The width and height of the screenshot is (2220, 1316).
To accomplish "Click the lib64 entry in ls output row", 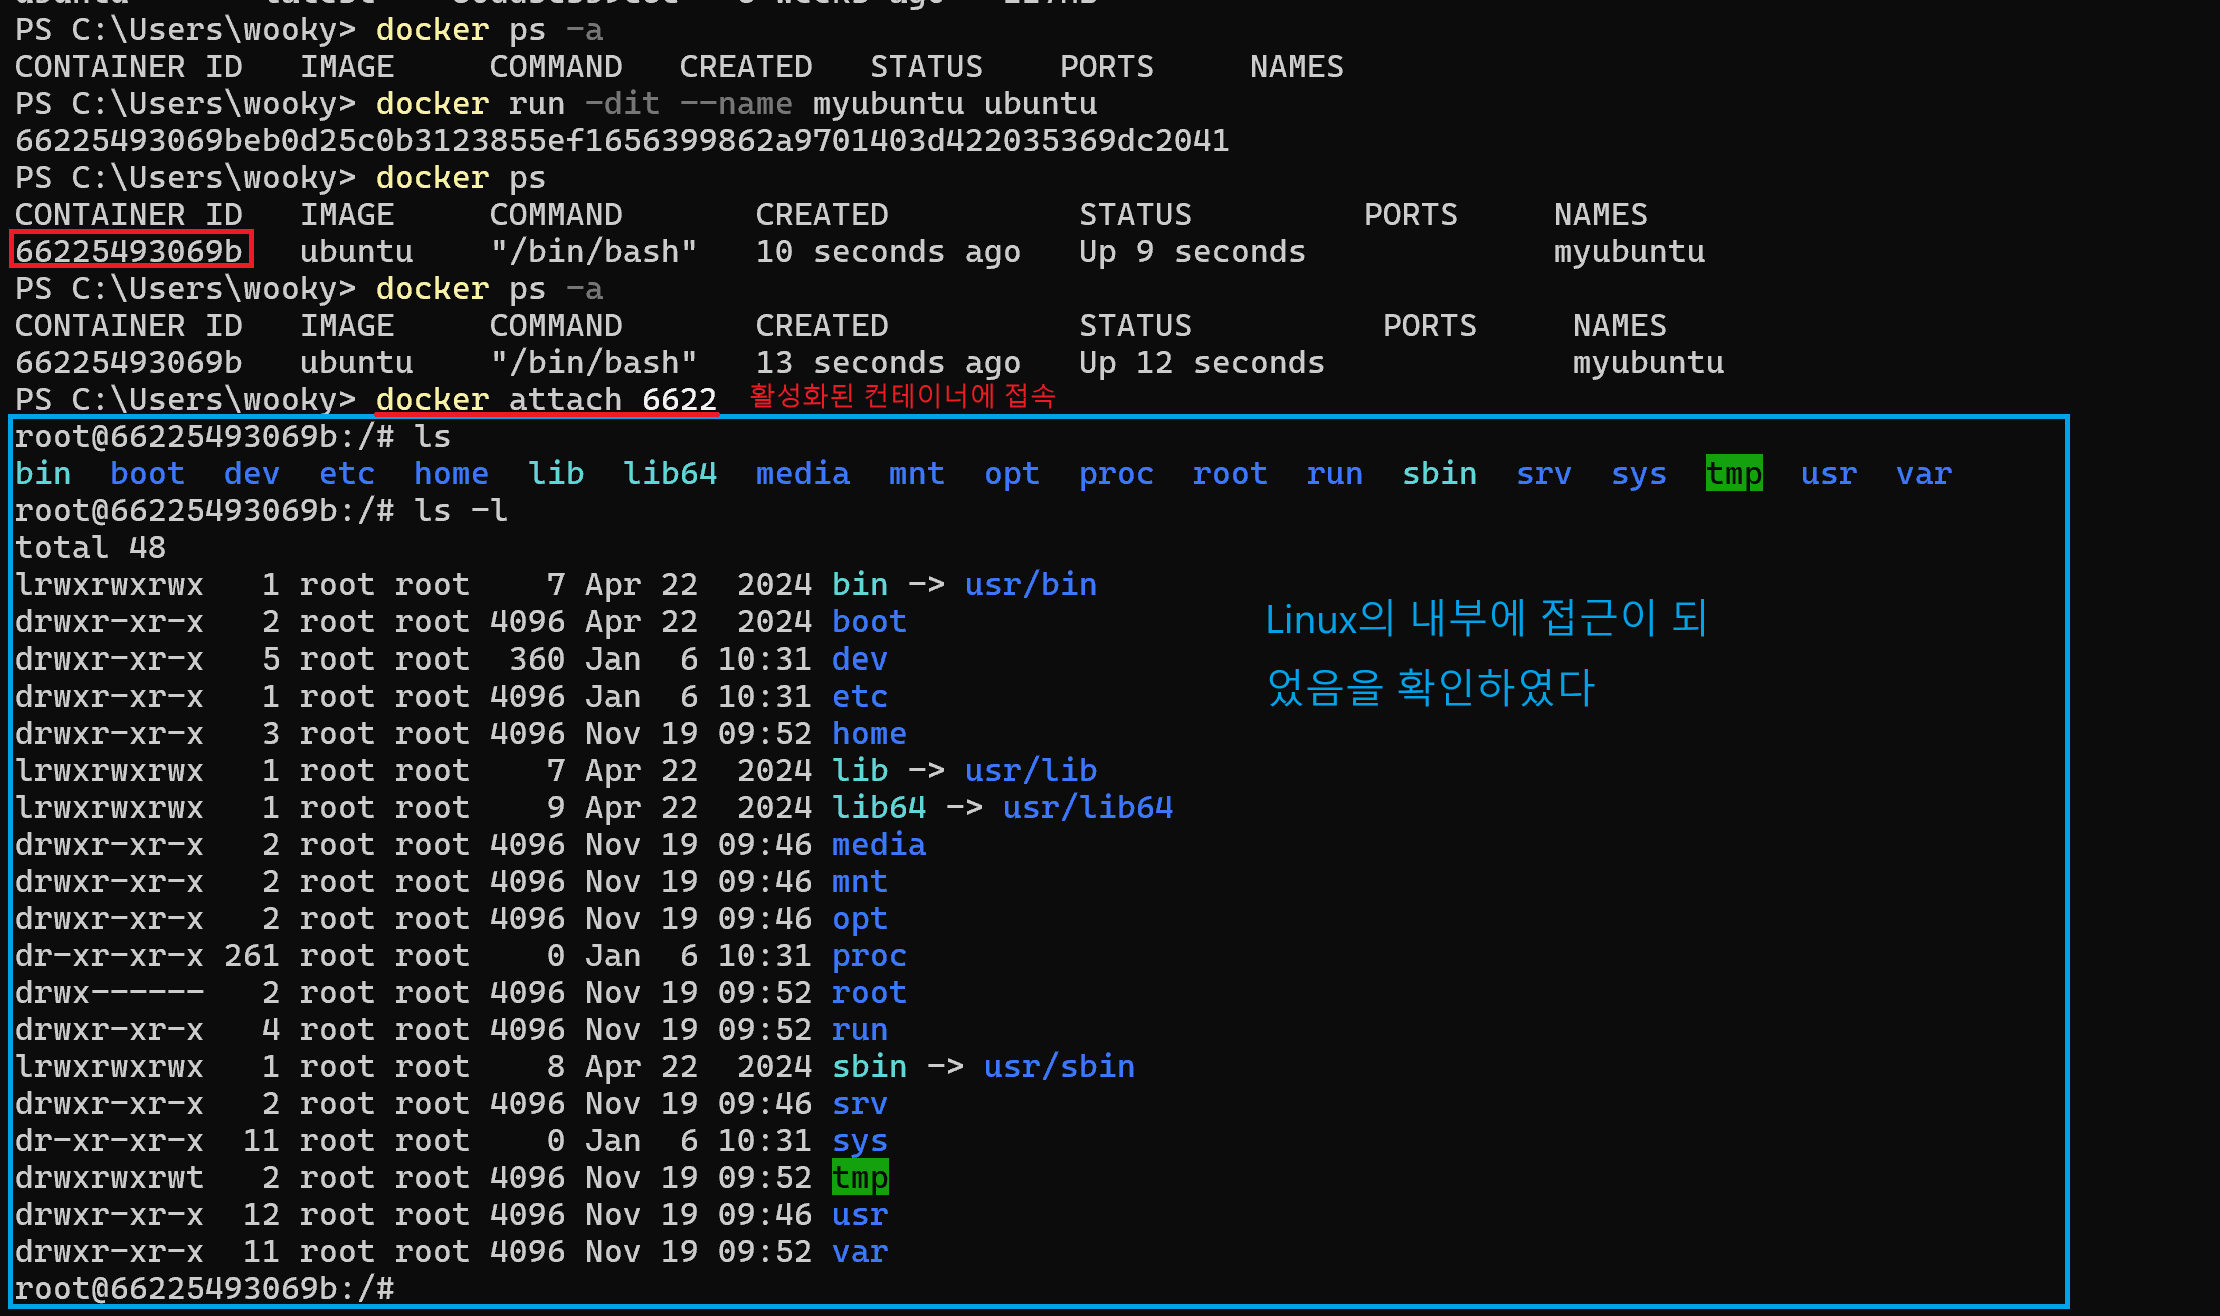I will click(x=669, y=473).
